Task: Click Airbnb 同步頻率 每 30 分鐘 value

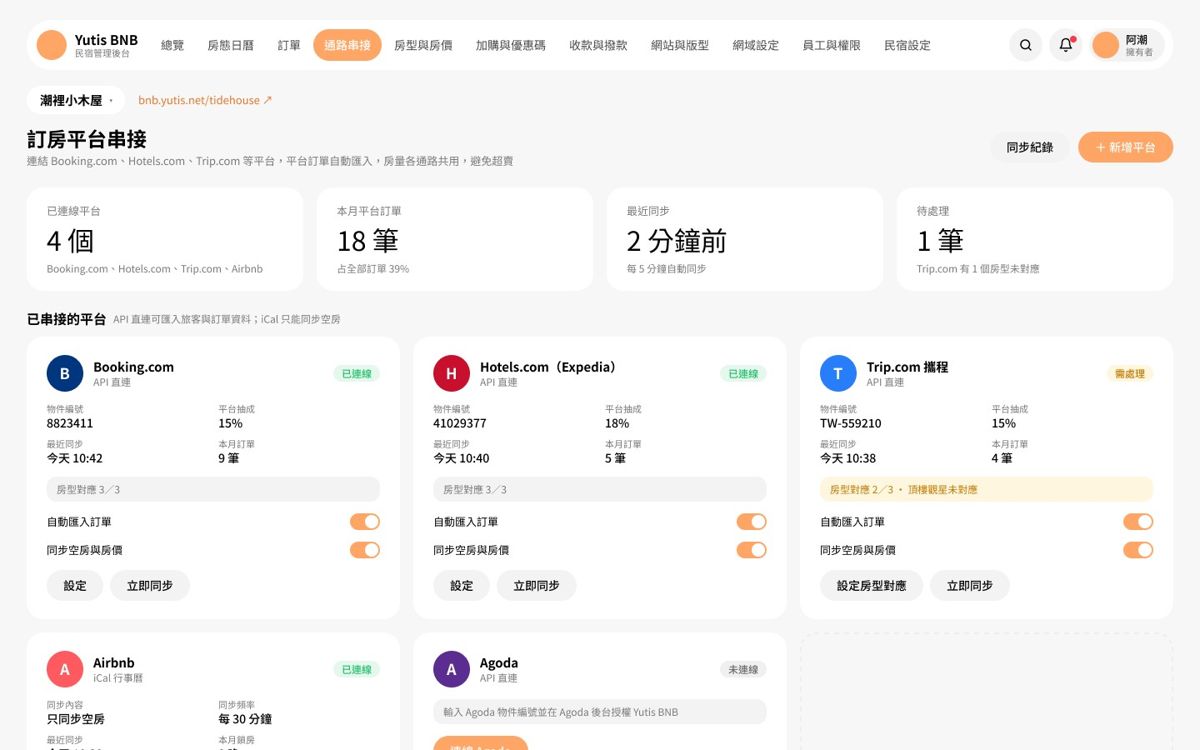Action: (245, 719)
